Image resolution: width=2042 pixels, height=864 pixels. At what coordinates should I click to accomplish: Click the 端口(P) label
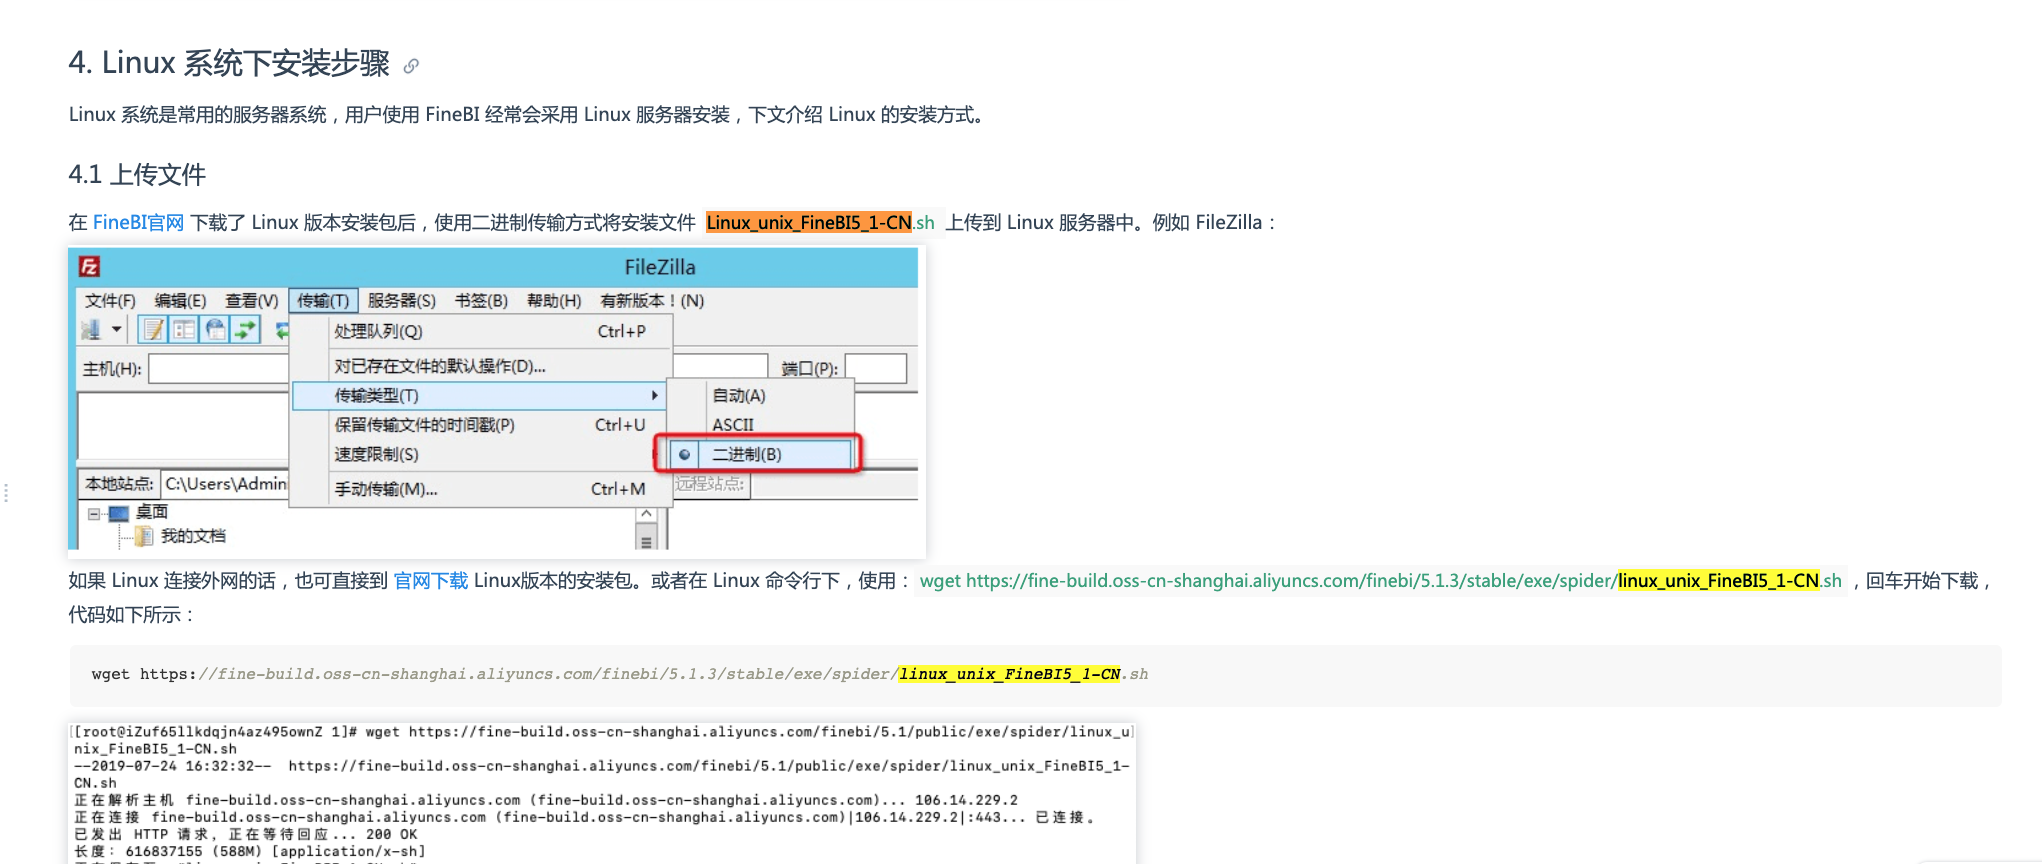coord(809,370)
